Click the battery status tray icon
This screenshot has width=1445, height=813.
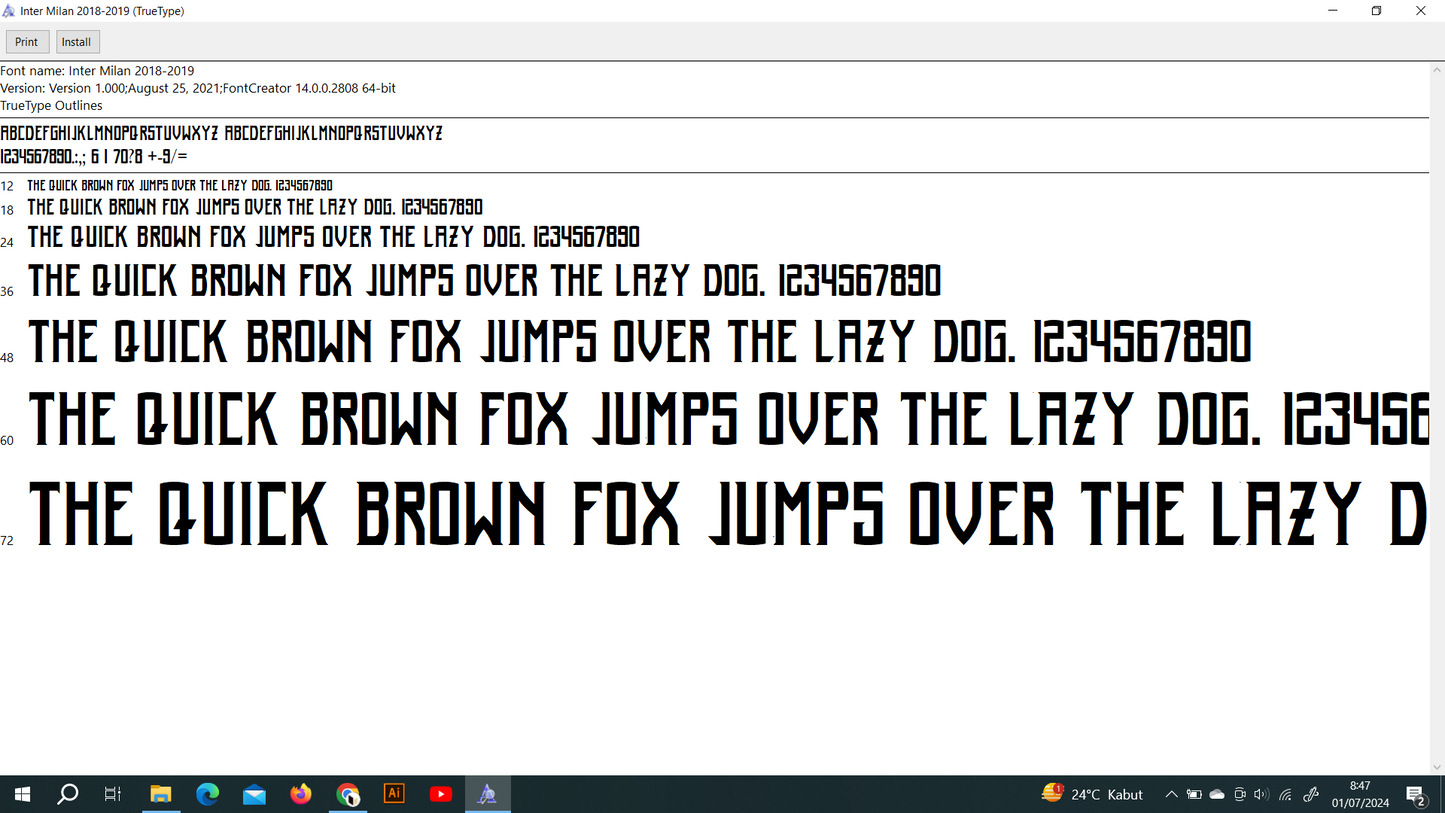(1194, 794)
